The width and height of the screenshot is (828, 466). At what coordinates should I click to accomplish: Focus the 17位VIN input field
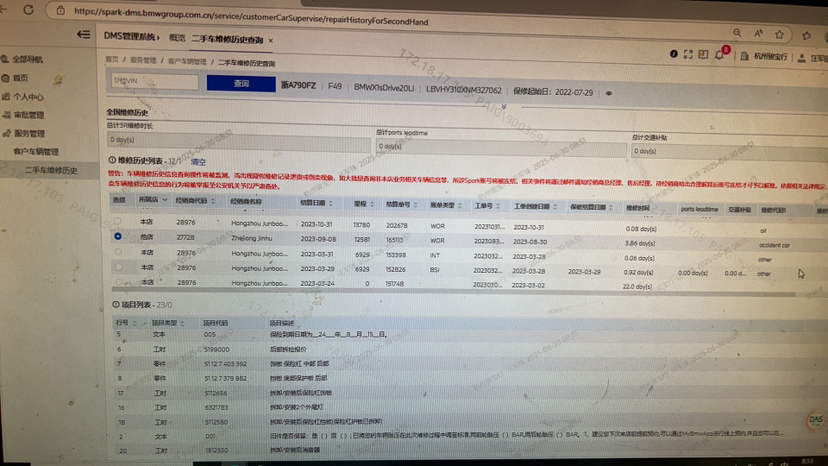click(x=154, y=81)
